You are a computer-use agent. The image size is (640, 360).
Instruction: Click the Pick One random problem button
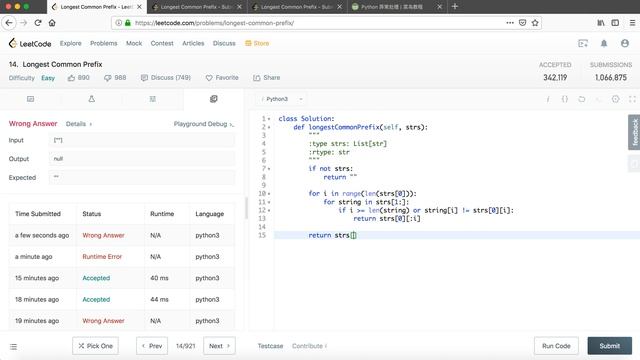[96, 346]
